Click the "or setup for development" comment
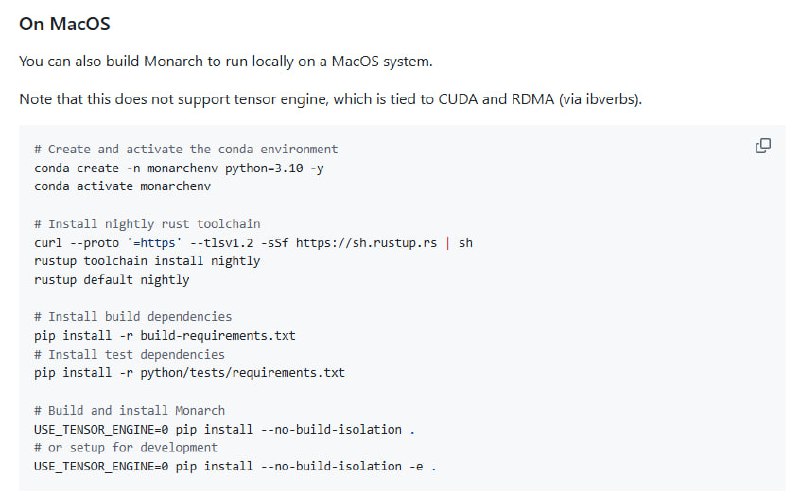 point(125,447)
